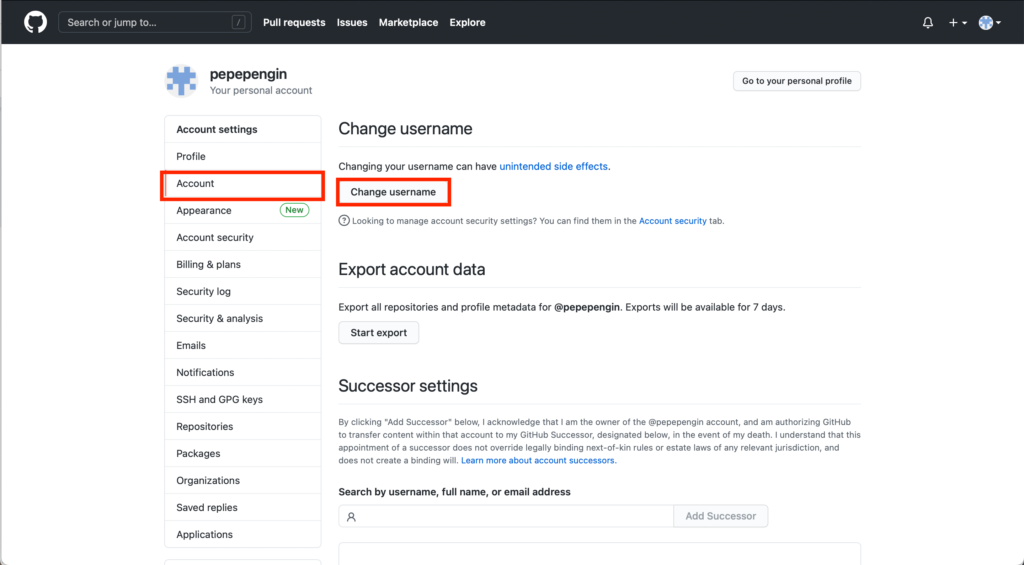This screenshot has height=565, width=1024.
Task: Click the pepepengin username heading
Action: (248, 74)
